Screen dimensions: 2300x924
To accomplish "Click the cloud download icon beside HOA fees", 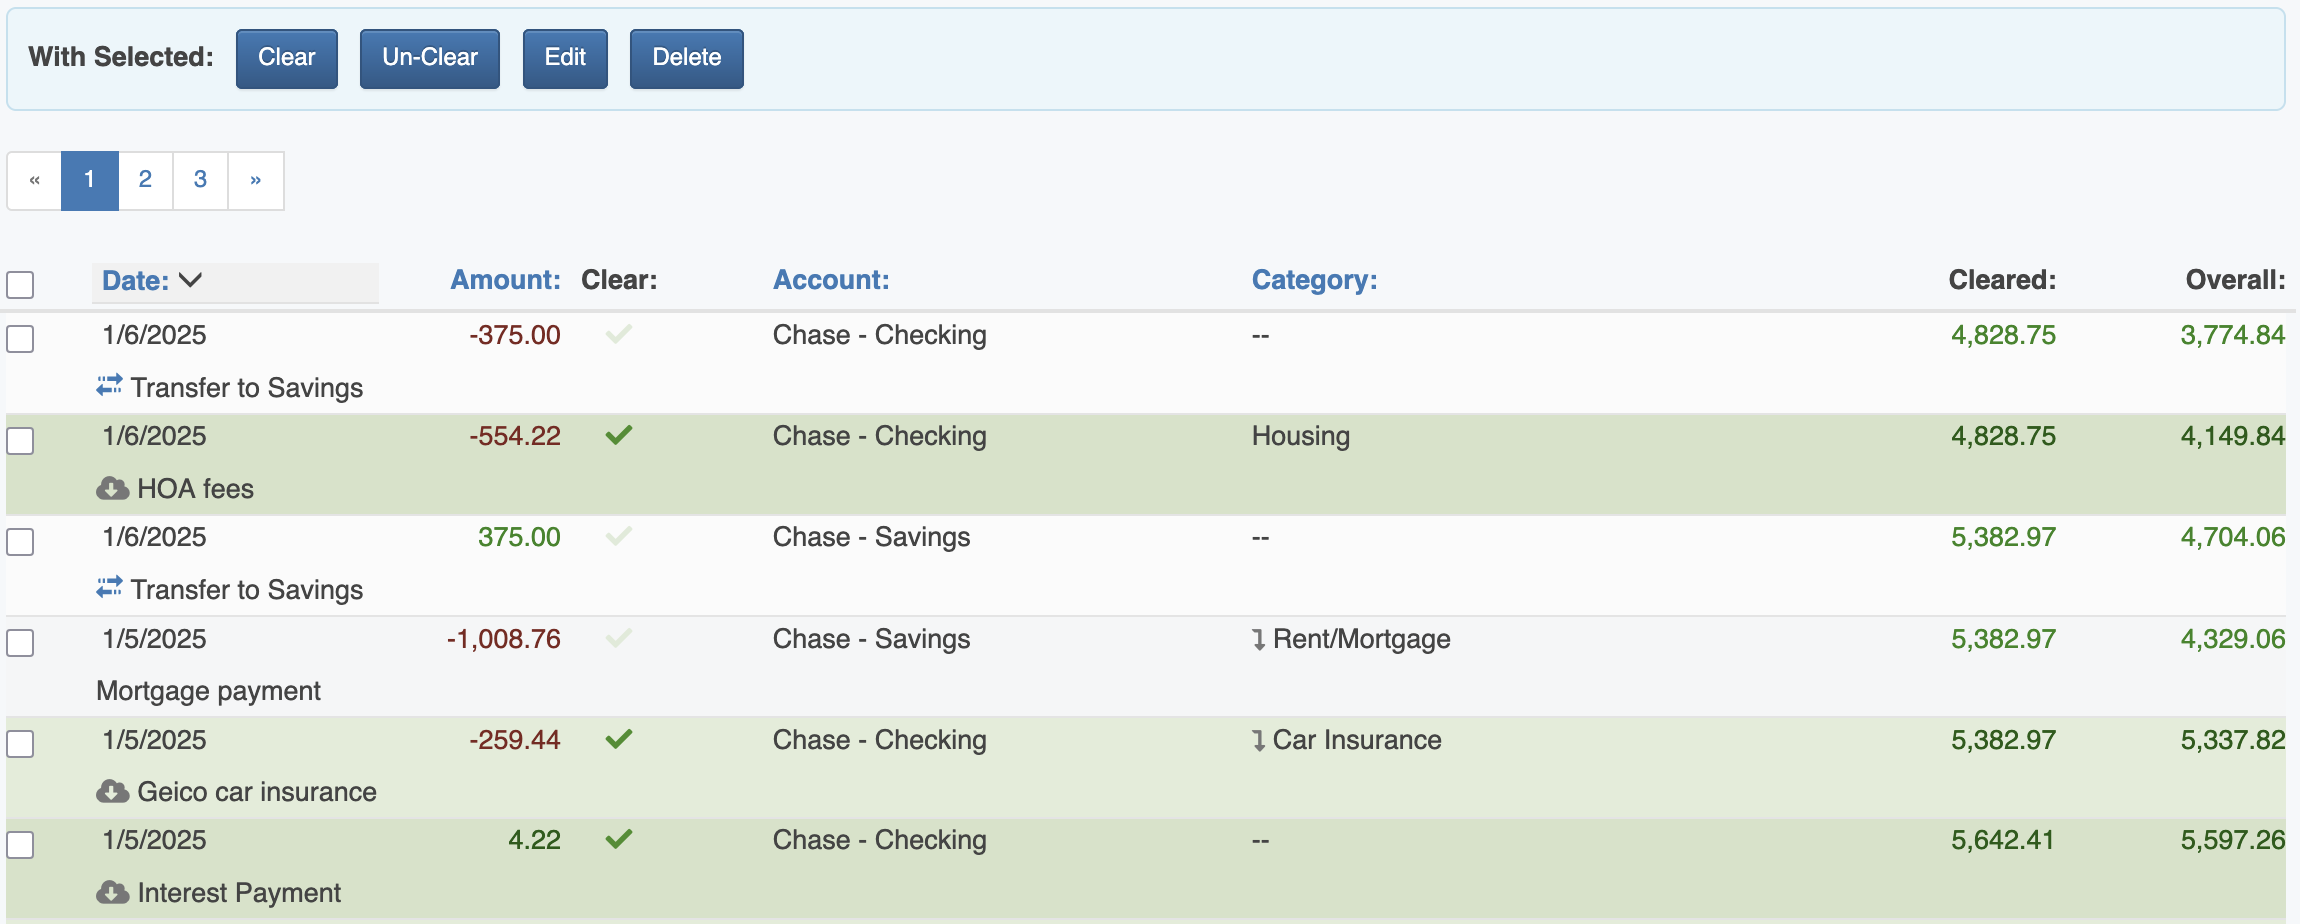I will coord(112,489).
